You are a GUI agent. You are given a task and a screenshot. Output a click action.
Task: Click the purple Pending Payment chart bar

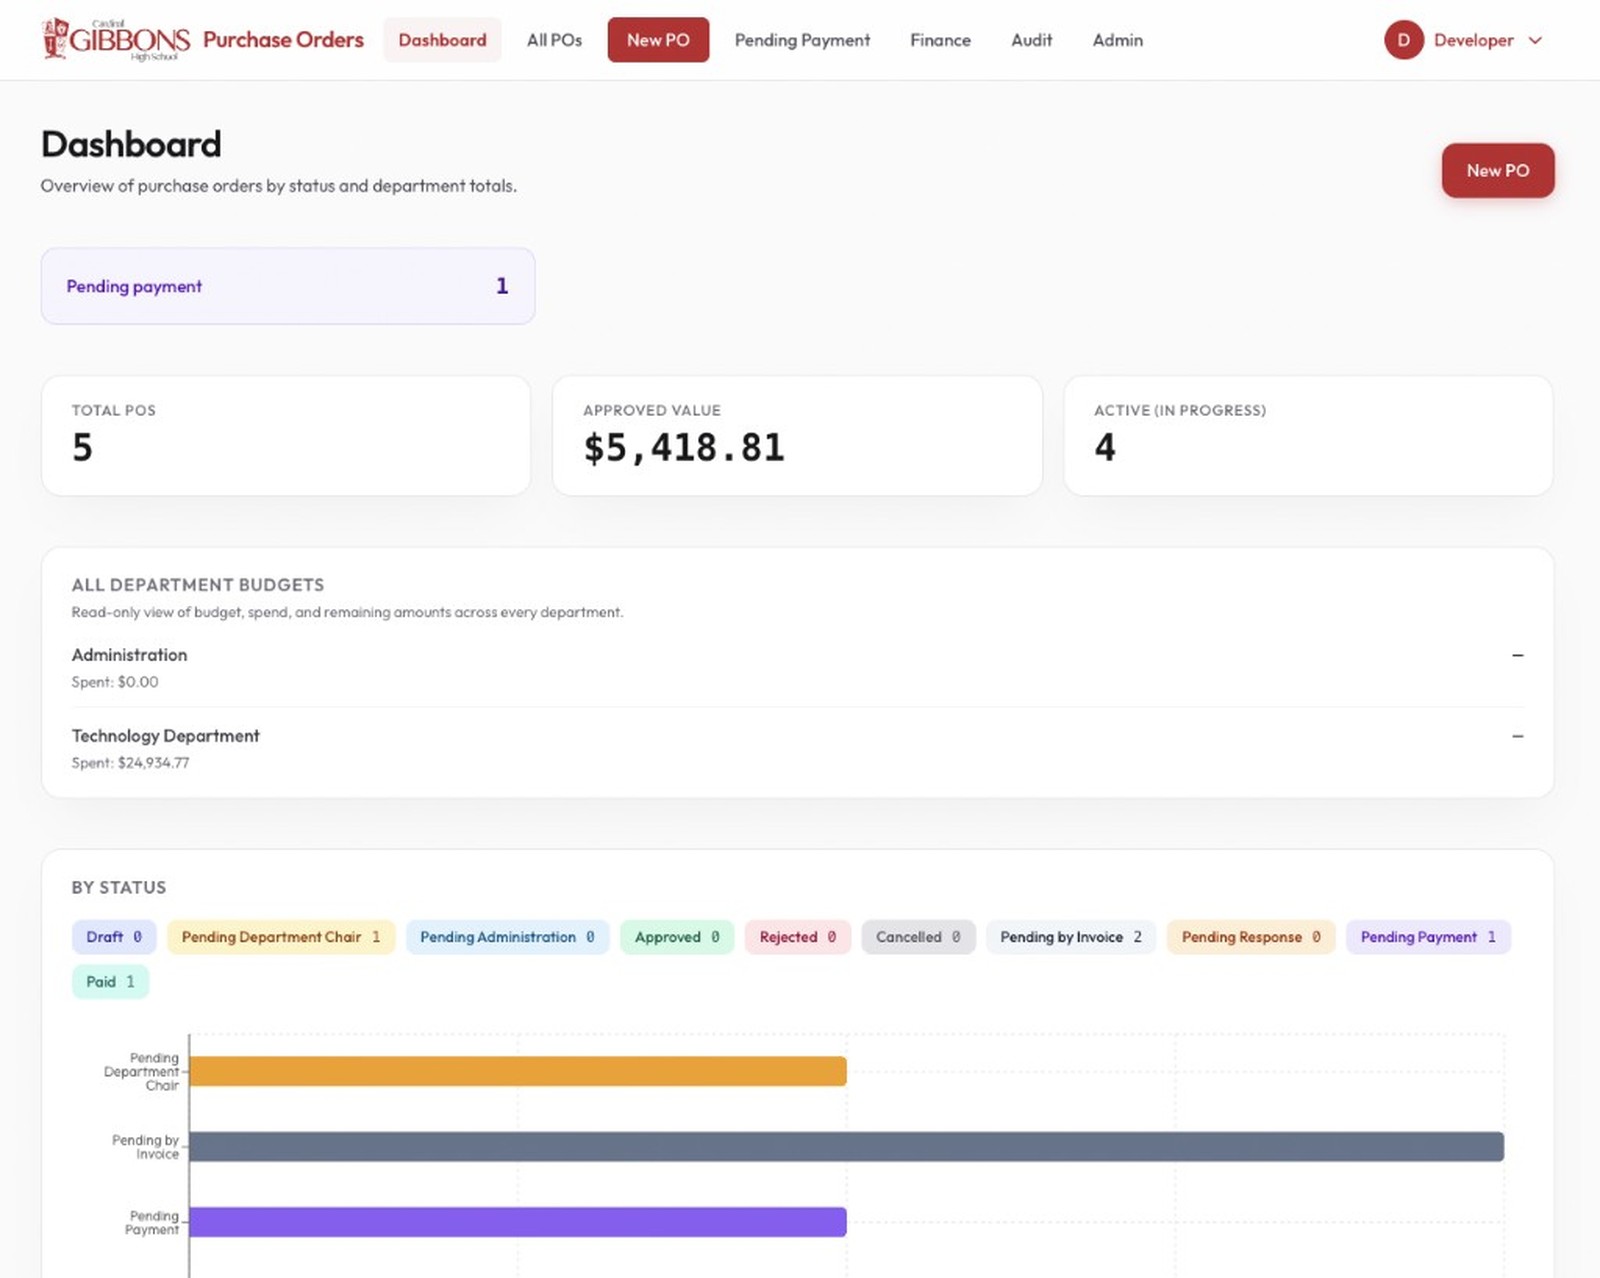(x=518, y=1222)
